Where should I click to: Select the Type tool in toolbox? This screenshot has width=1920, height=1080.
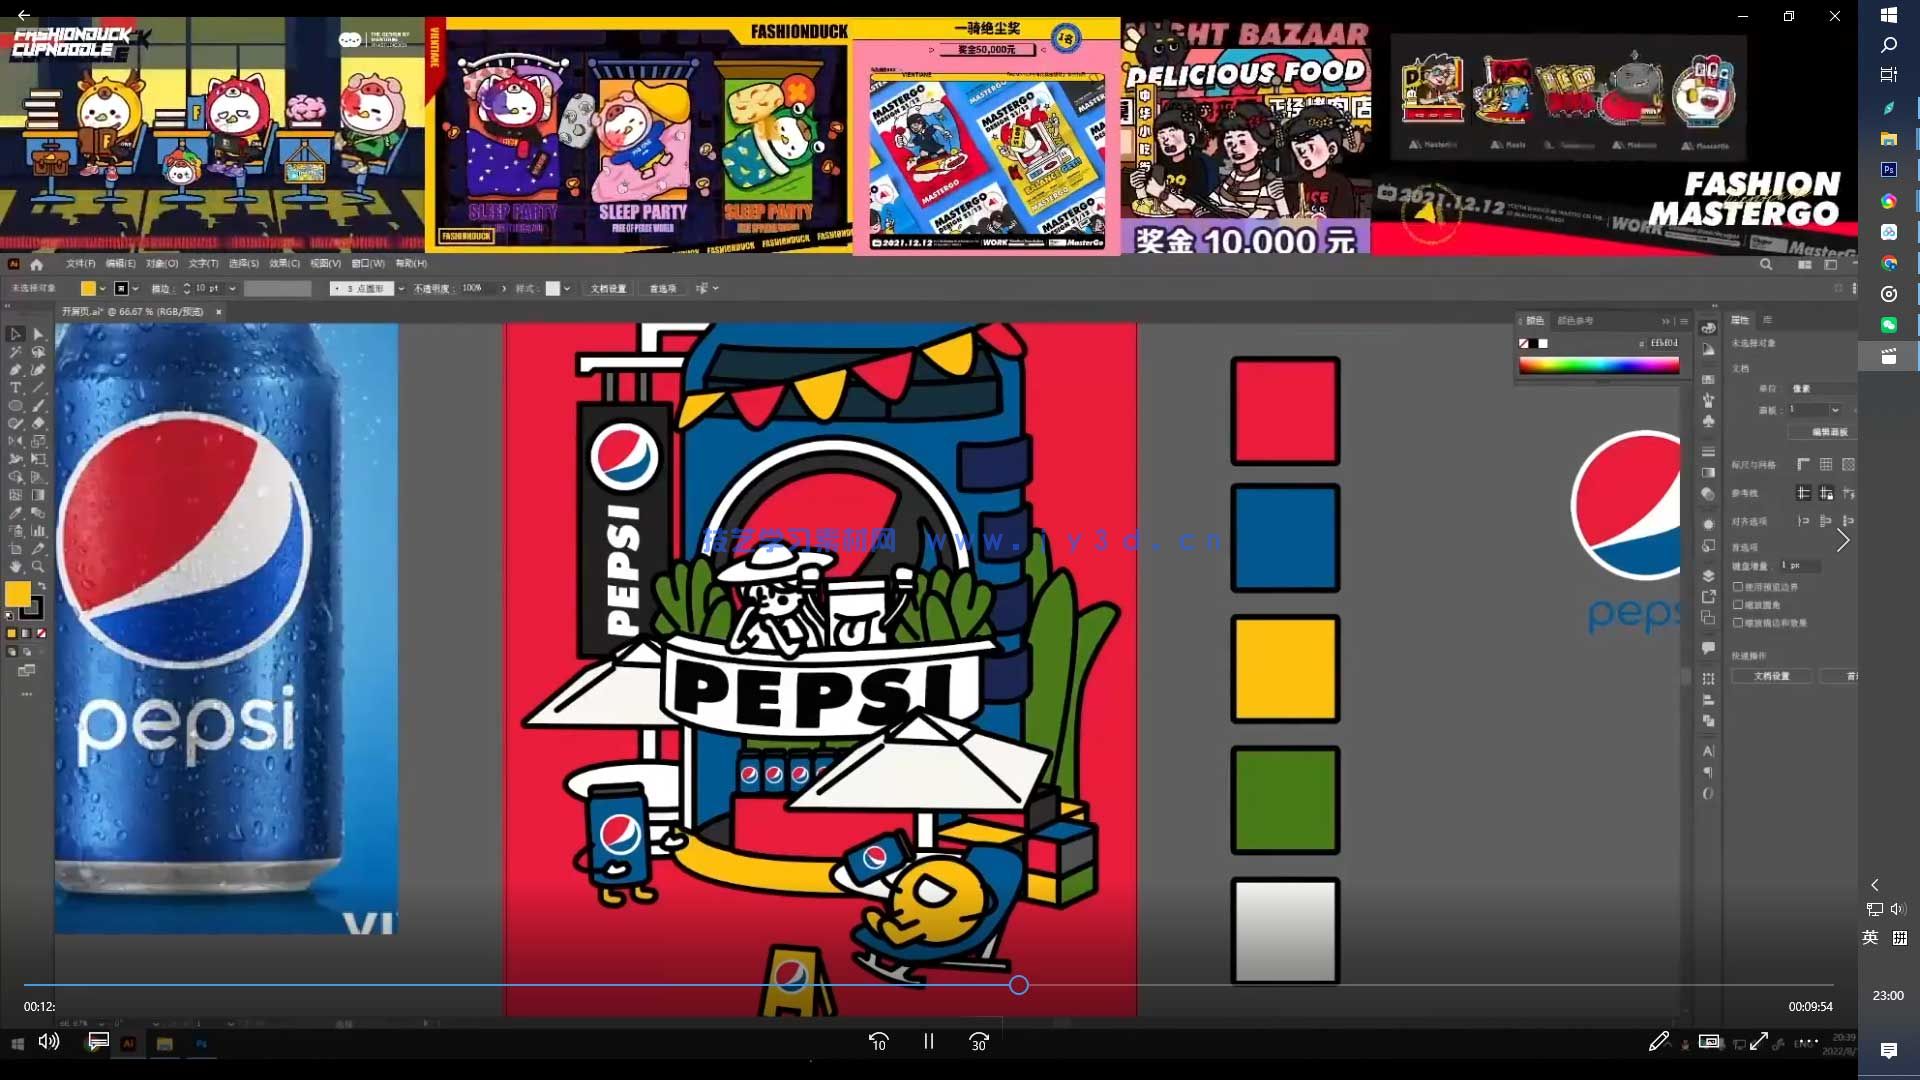pos(15,388)
